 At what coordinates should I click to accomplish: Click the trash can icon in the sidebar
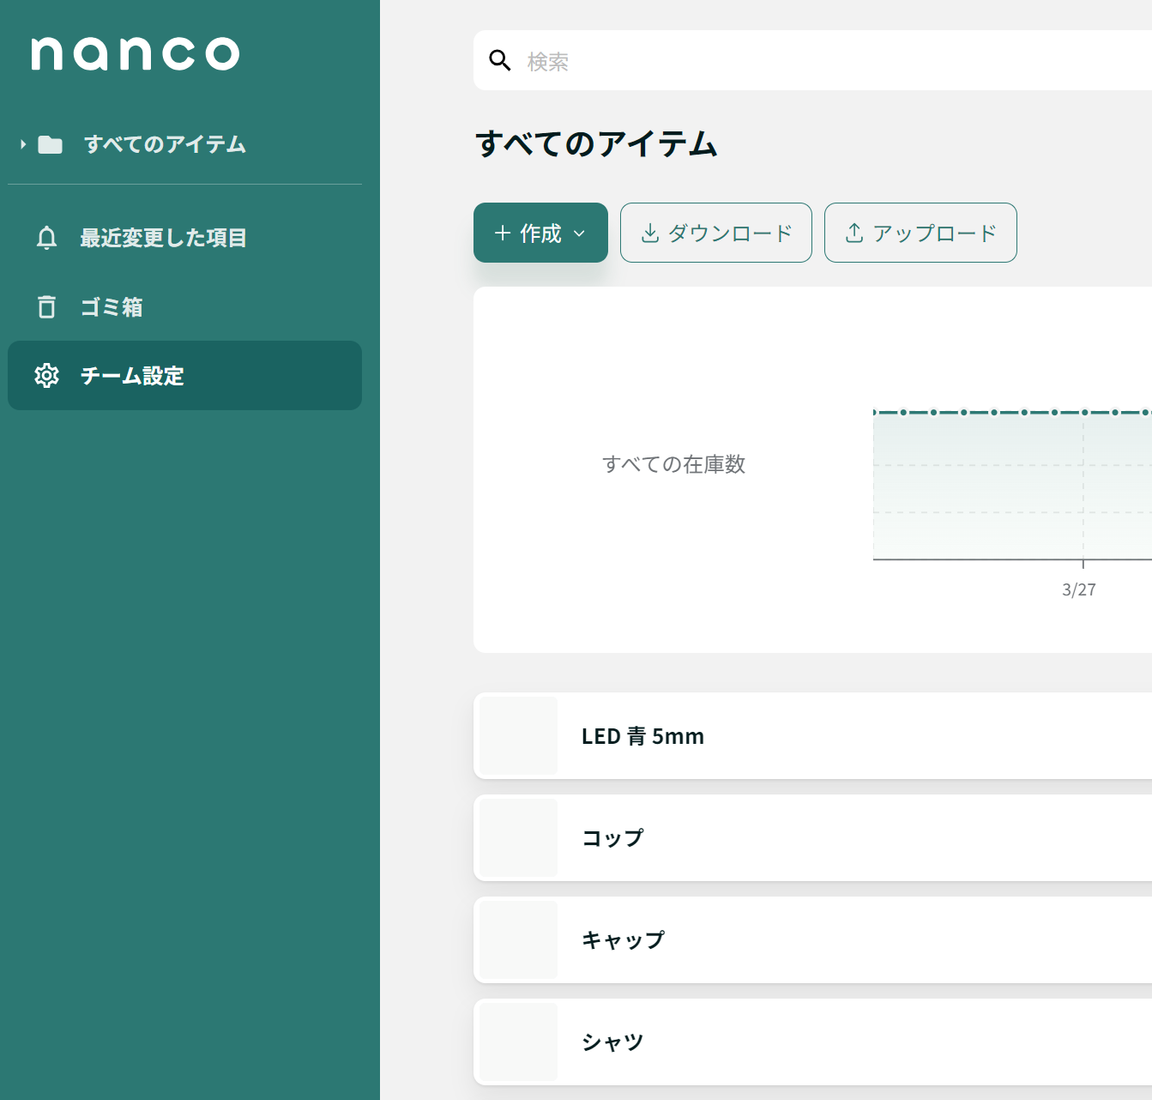pos(46,306)
